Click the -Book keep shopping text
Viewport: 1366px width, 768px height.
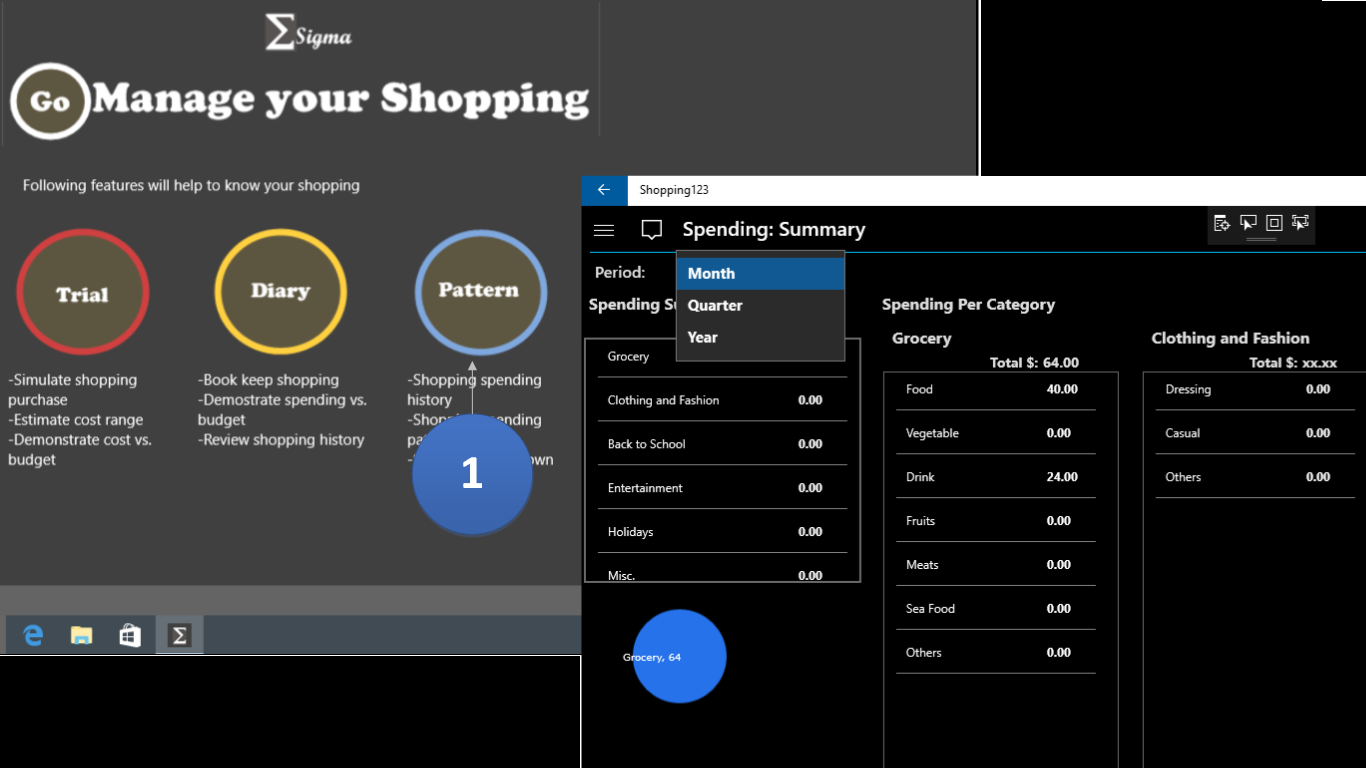coord(269,380)
